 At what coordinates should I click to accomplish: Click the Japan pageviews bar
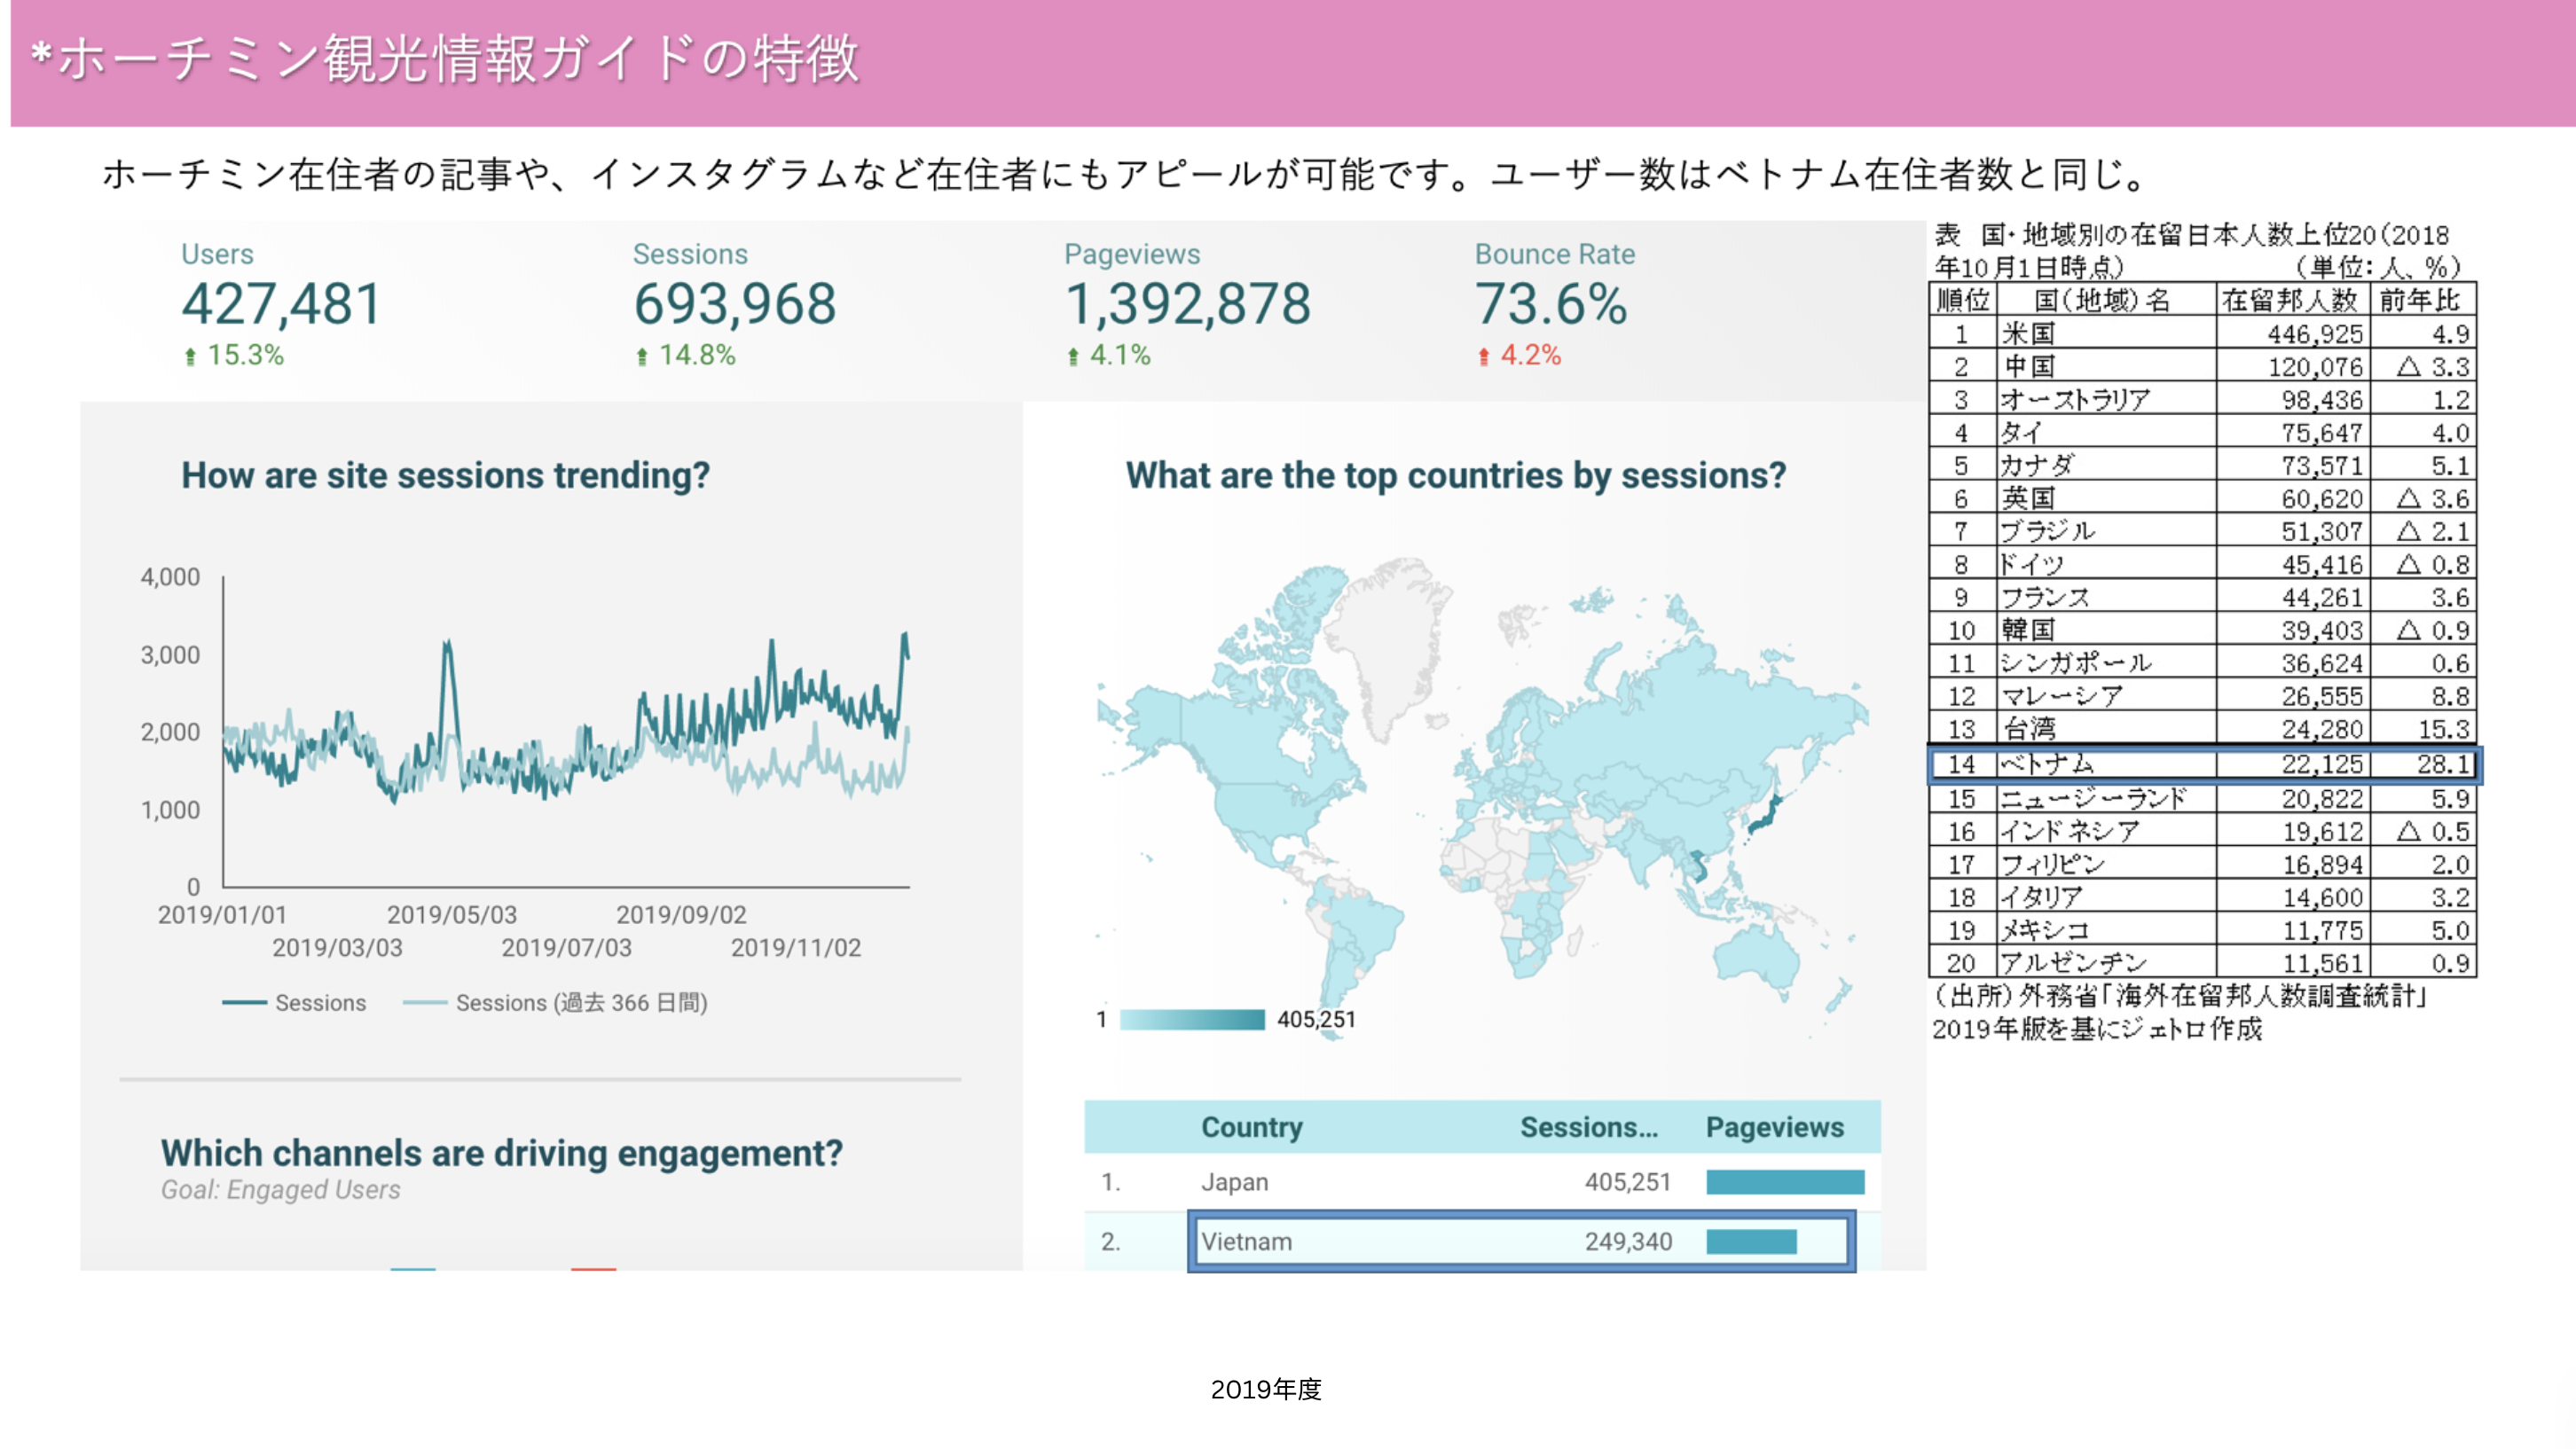[1785, 1182]
